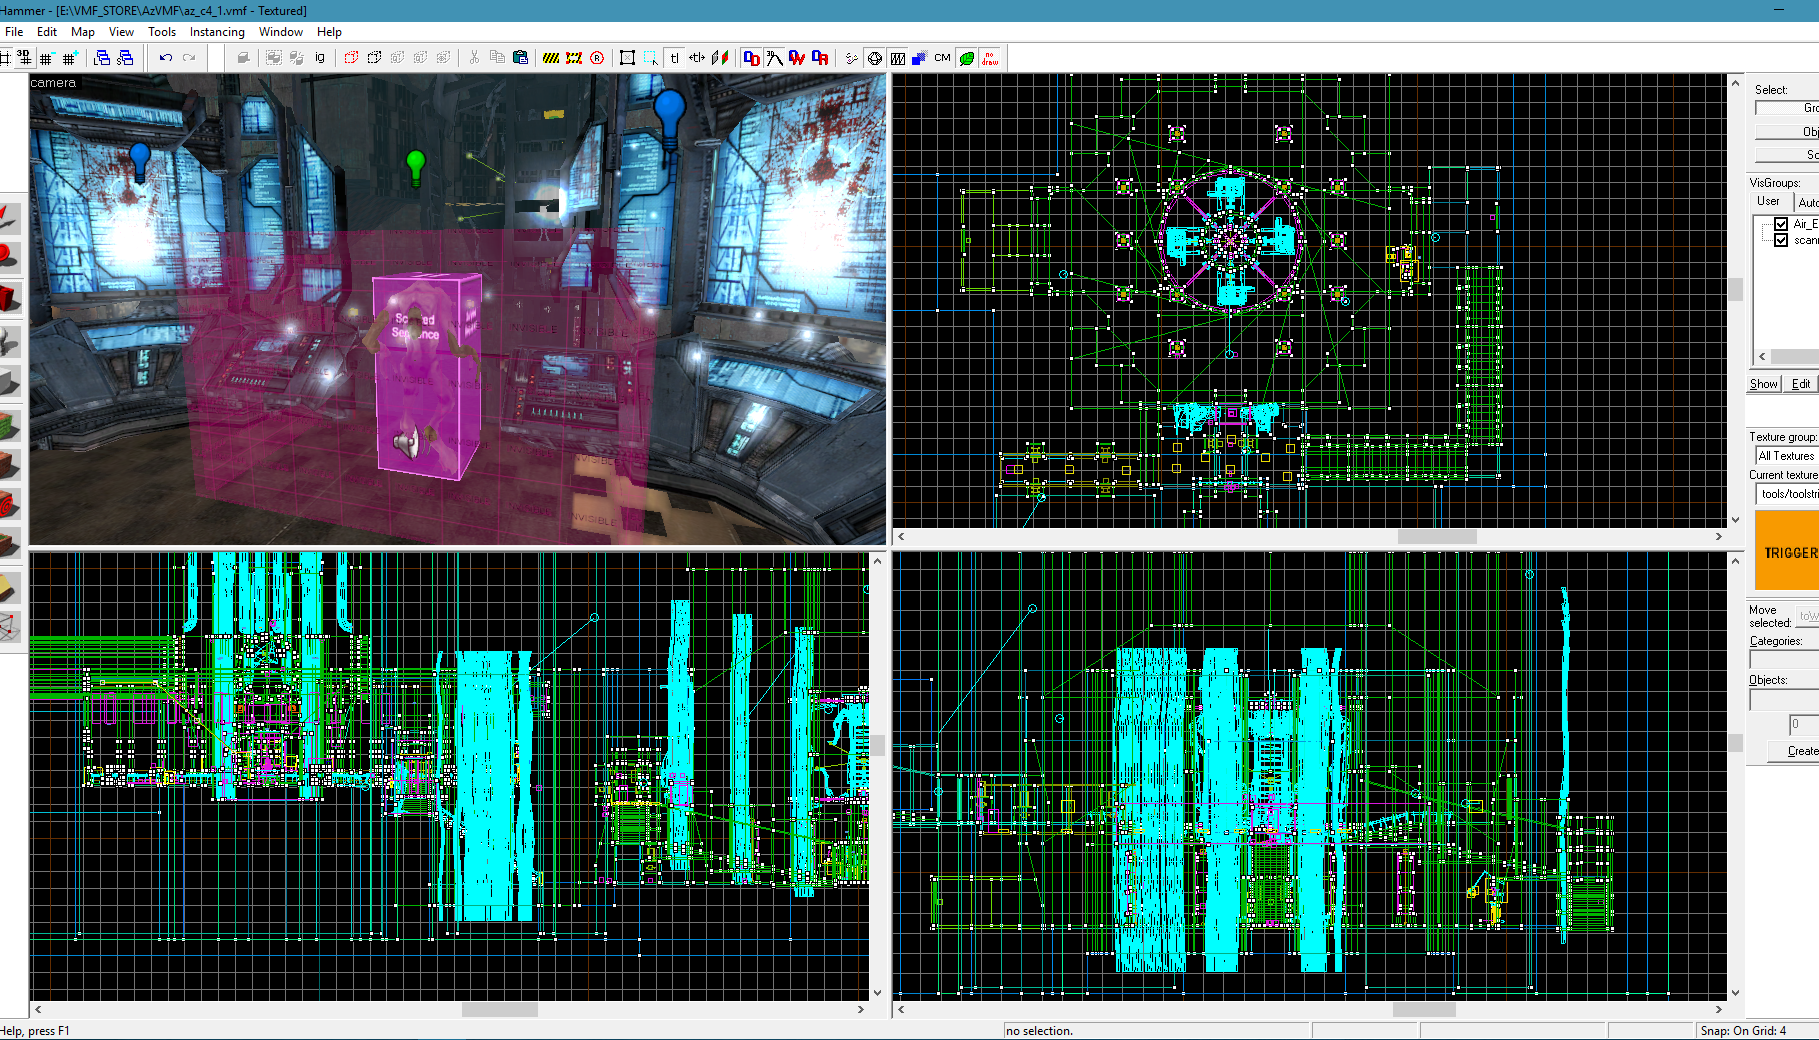Viewport: 1819px width, 1040px height.
Task: Click the Undo arrow icon
Action: [166, 58]
